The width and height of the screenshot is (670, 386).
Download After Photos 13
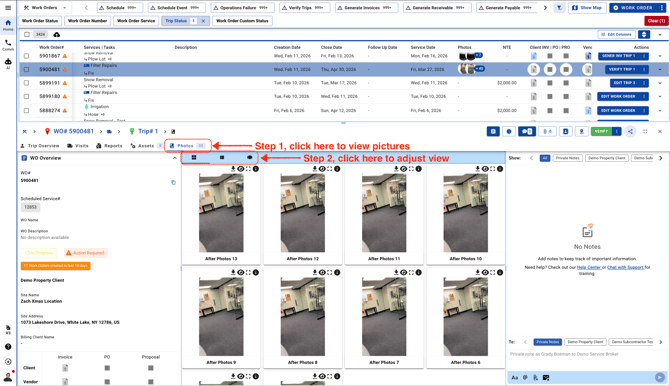(233, 169)
